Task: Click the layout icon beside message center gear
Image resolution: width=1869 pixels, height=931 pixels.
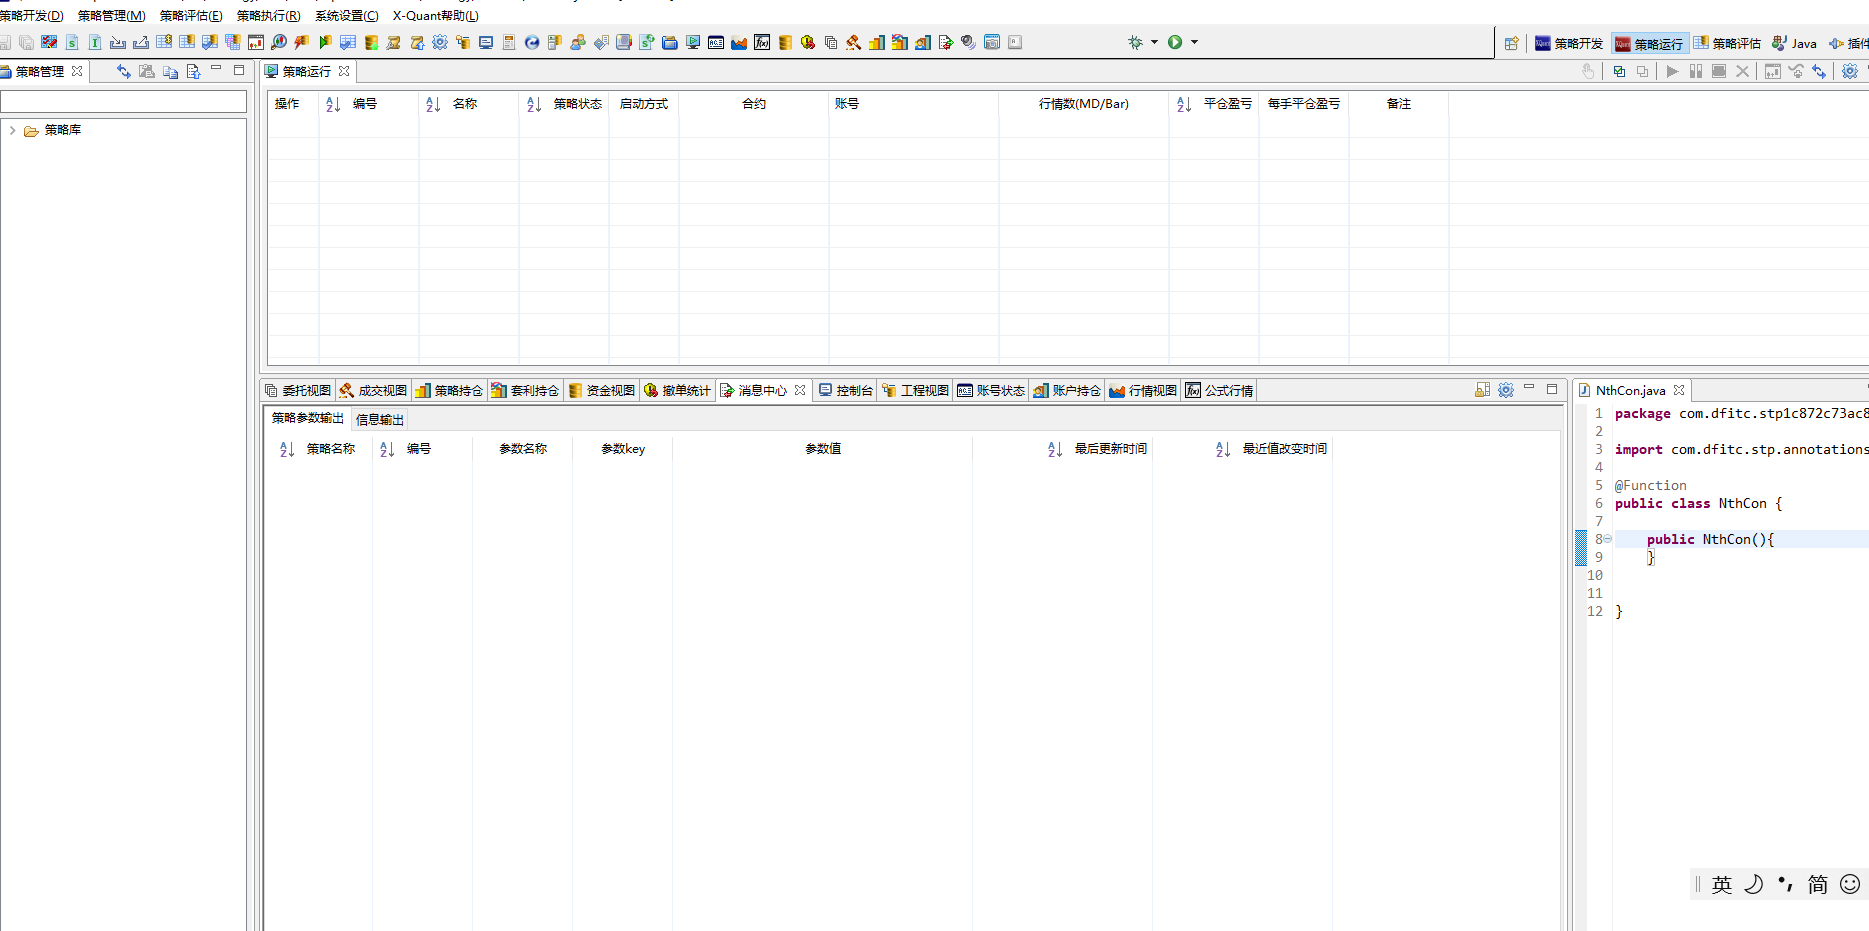Action: [x=1482, y=390]
